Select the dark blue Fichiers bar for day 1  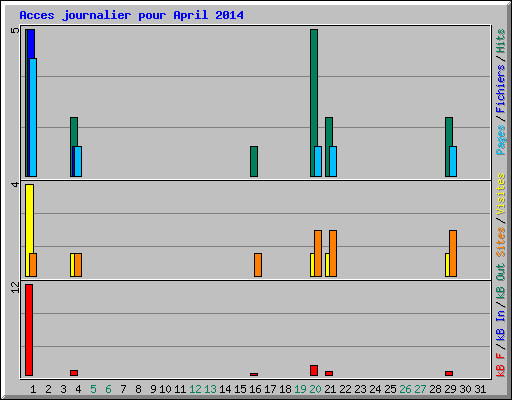click(x=31, y=44)
